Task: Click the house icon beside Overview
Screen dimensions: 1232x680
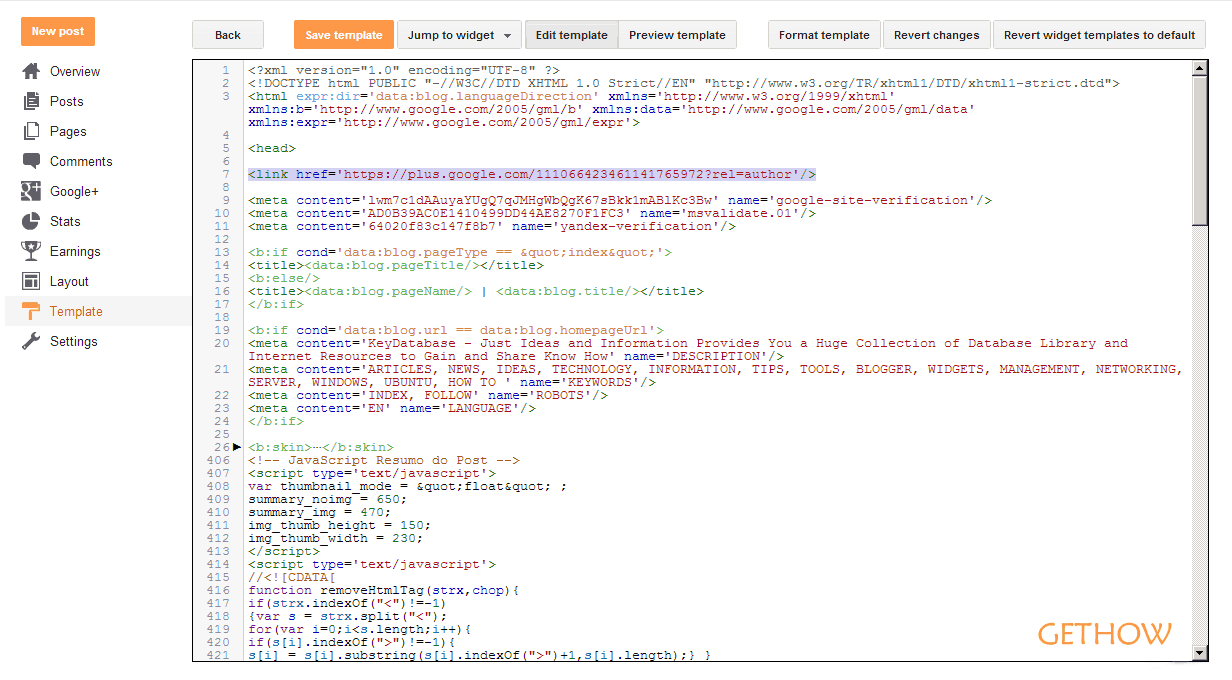Action: click(31, 71)
